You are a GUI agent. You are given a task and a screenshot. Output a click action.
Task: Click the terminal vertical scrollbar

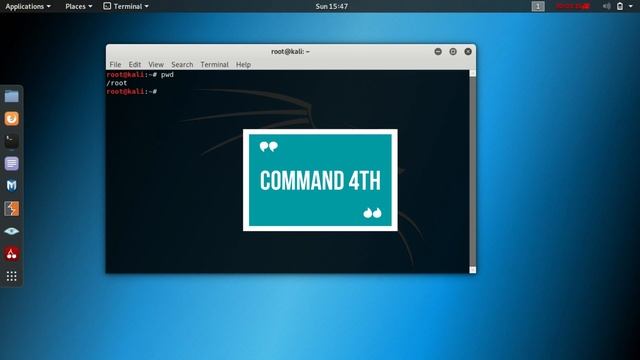(473, 171)
